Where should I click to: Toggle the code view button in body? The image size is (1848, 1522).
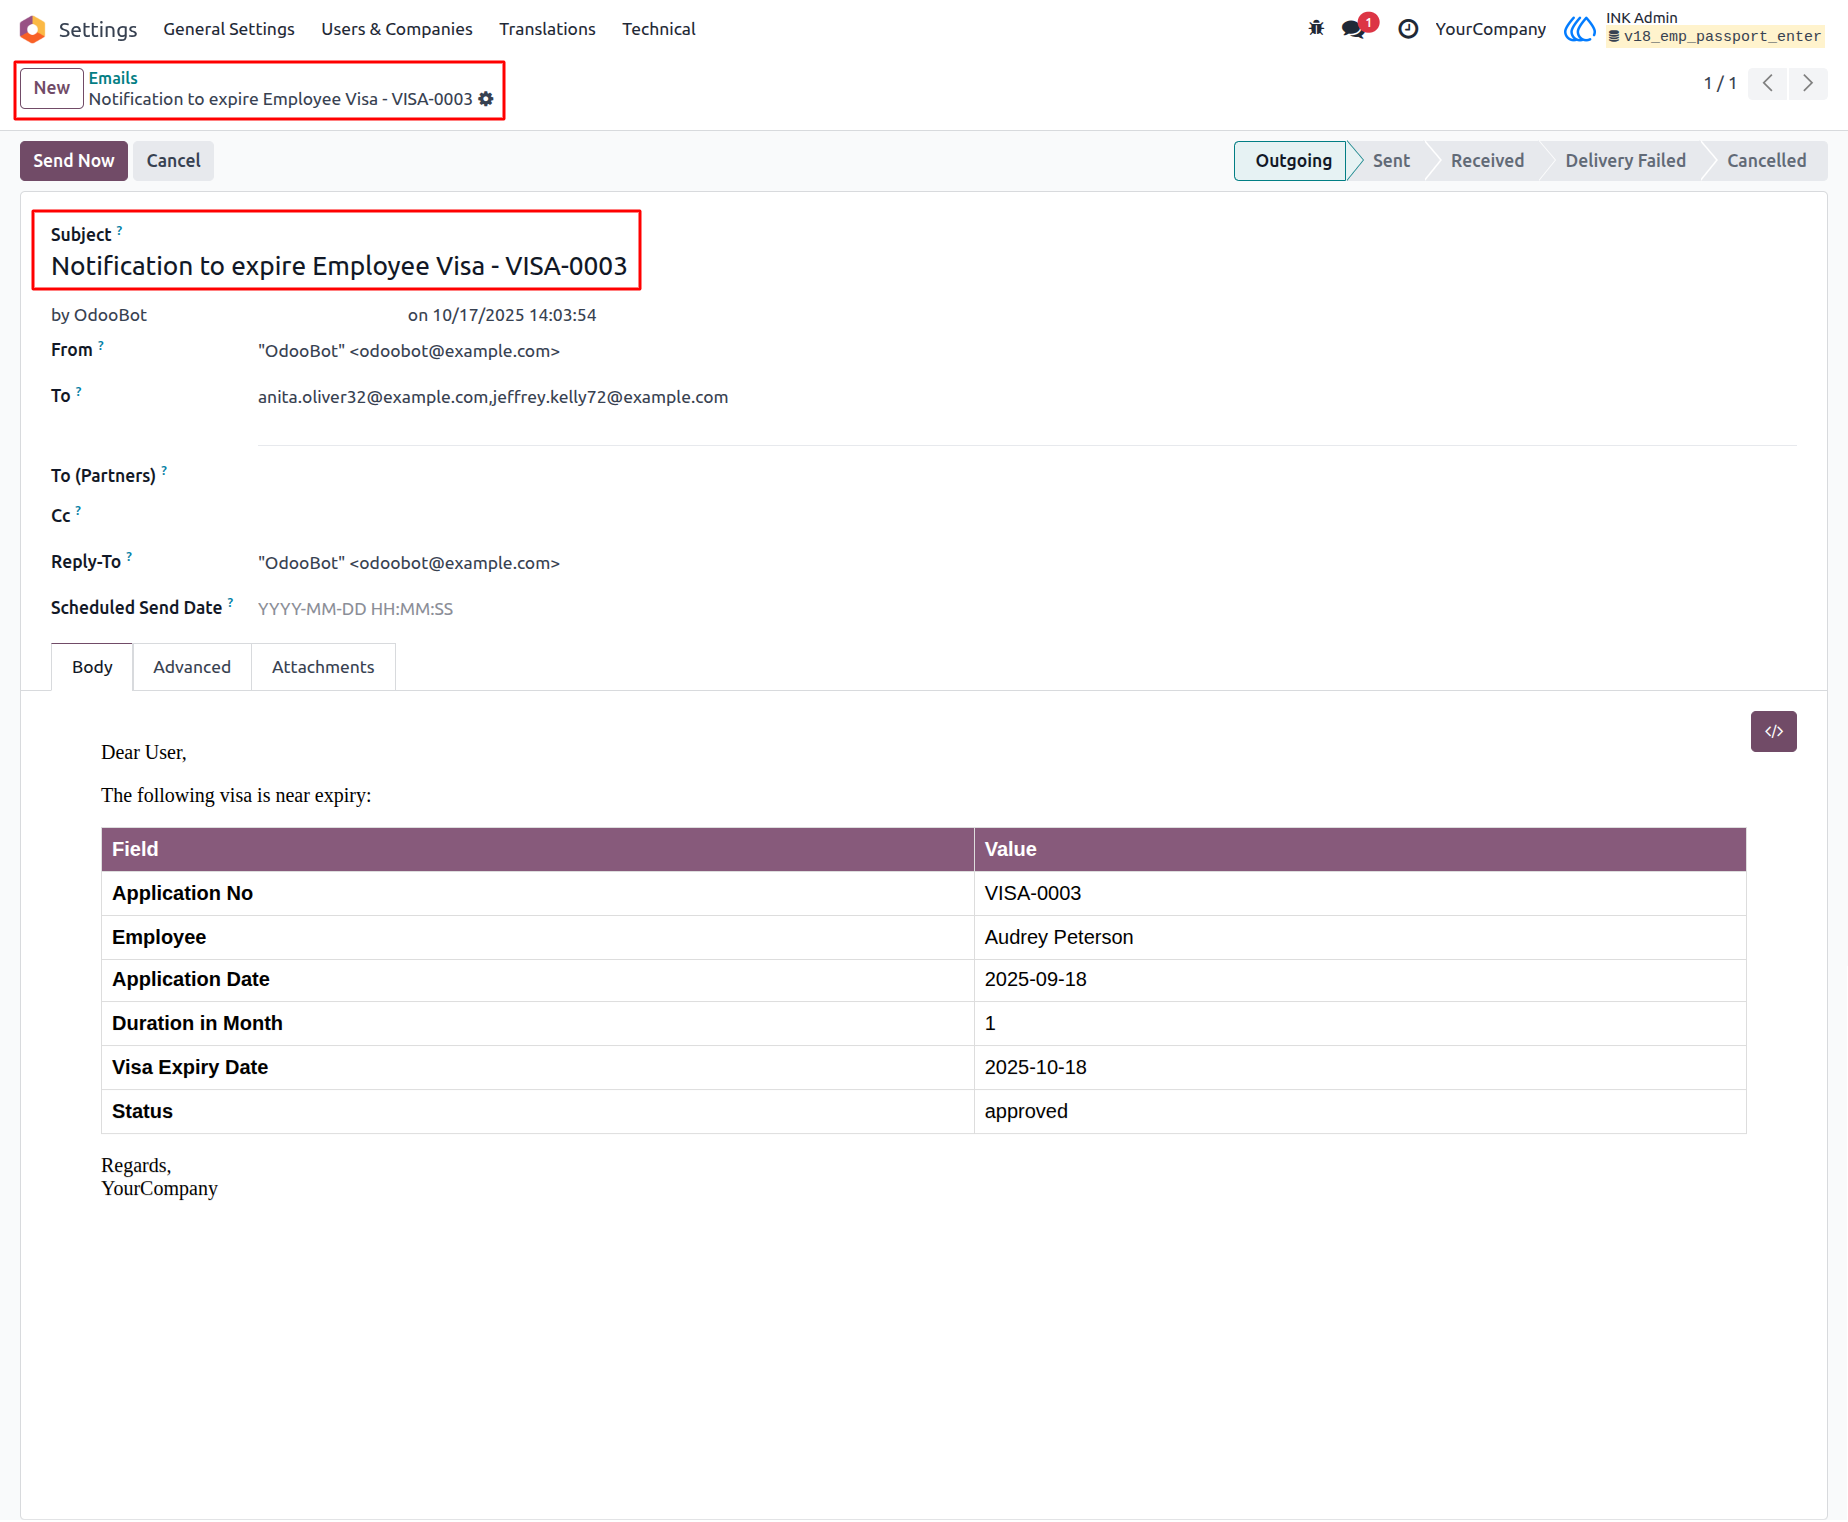(x=1773, y=731)
